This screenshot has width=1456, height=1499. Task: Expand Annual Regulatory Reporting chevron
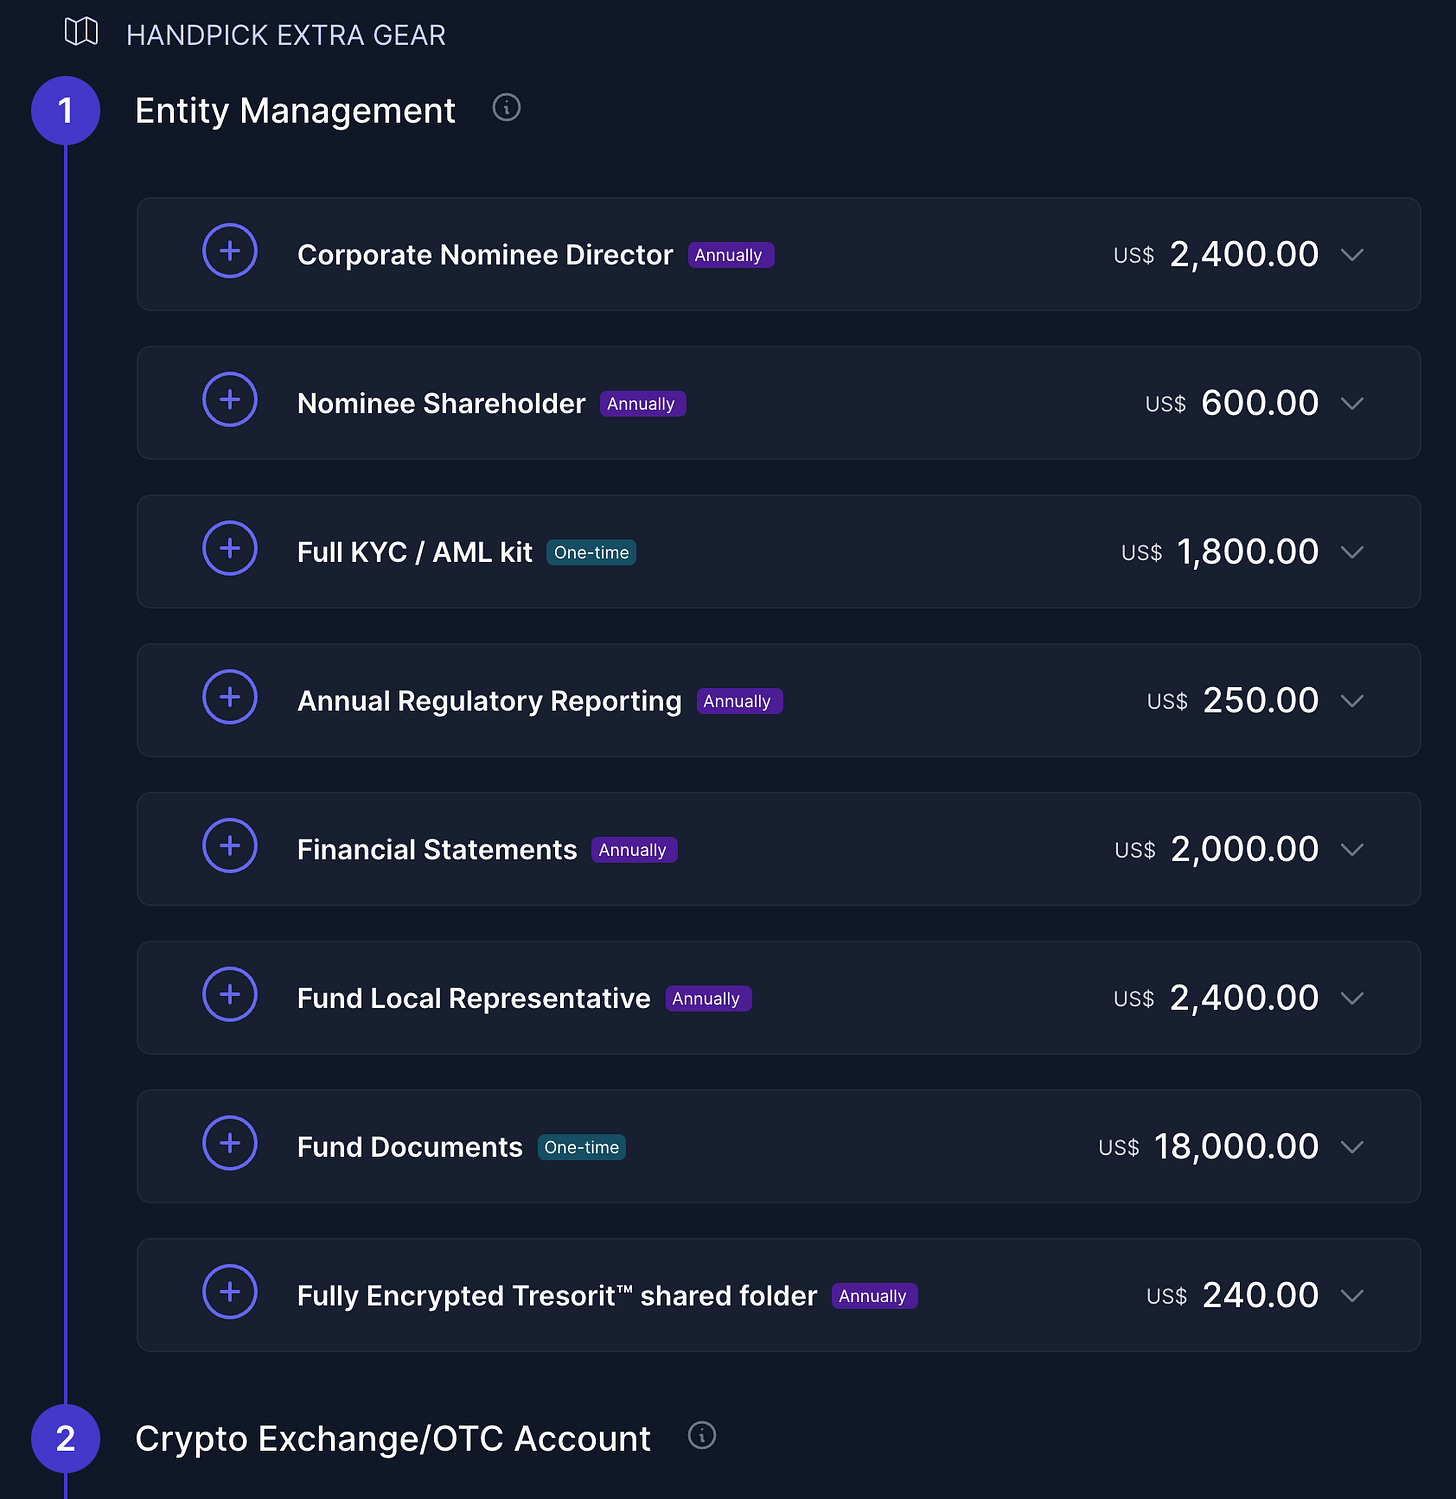pos(1352,701)
